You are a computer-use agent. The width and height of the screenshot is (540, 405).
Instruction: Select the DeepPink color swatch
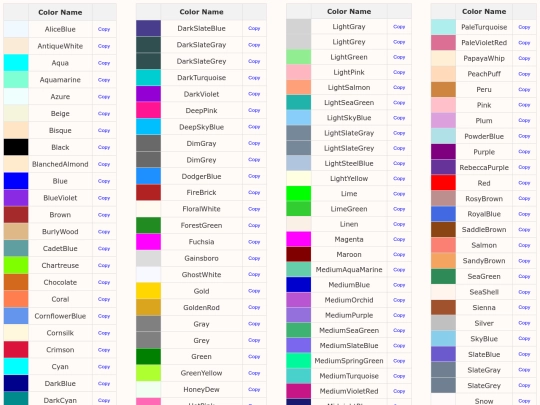148,111
